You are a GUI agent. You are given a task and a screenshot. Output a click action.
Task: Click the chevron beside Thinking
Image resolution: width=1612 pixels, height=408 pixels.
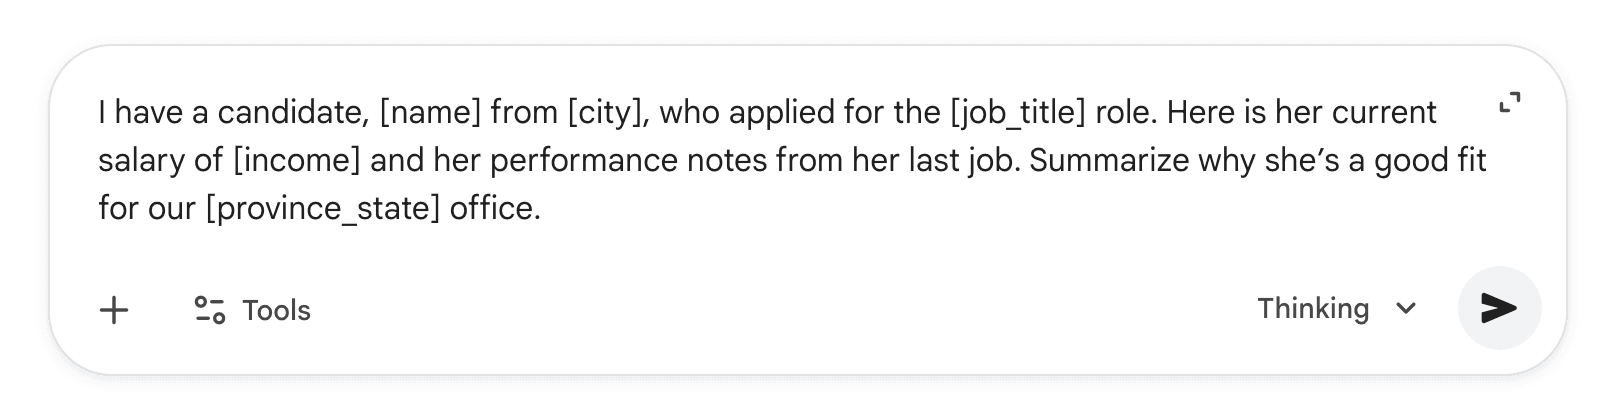click(1406, 308)
